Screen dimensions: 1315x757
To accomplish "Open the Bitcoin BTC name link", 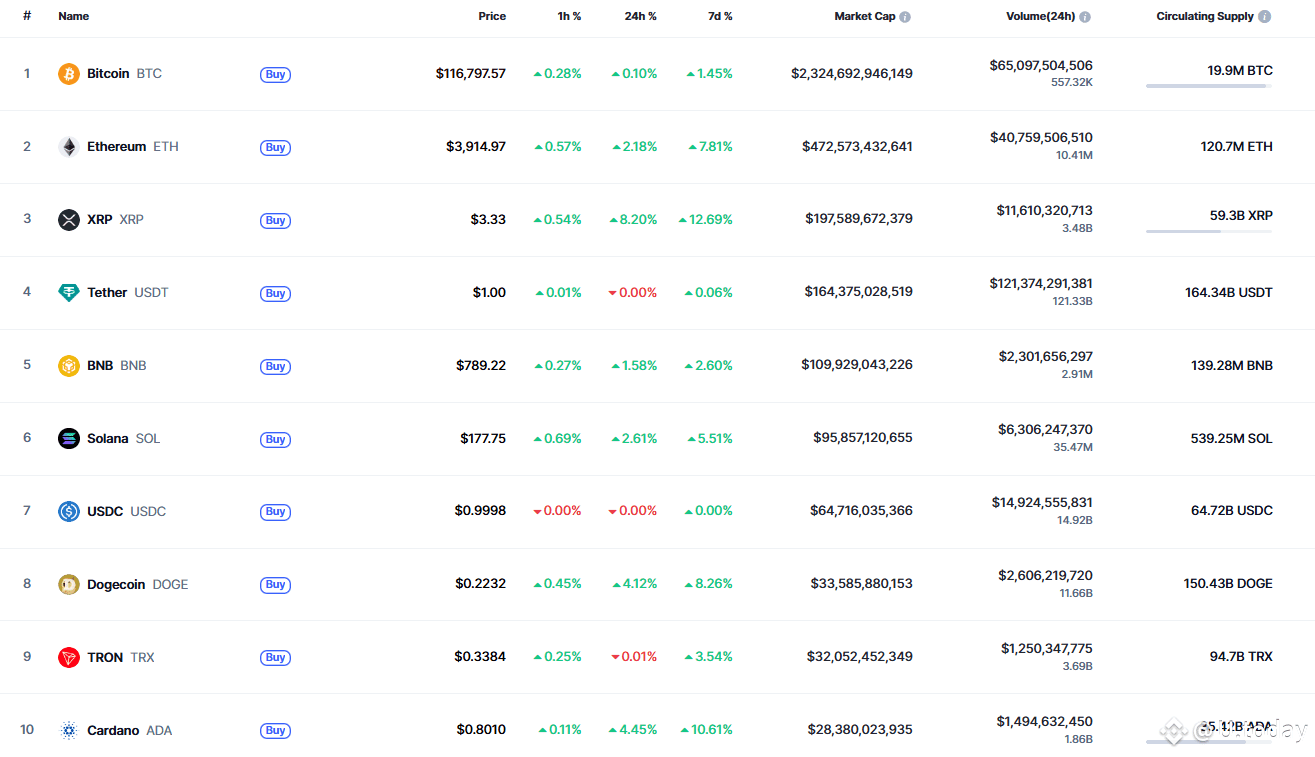I will pyautogui.click(x=124, y=73).
